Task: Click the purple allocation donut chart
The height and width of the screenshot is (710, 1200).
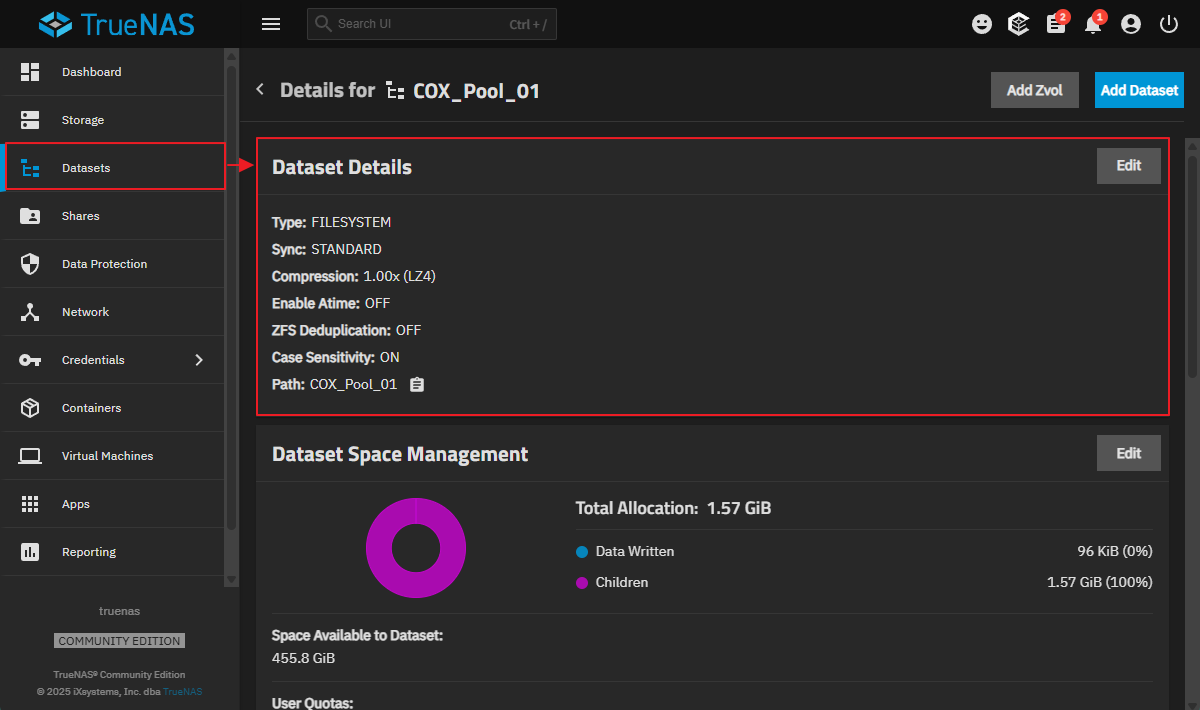Action: pyautogui.click(x=416, y=548)
